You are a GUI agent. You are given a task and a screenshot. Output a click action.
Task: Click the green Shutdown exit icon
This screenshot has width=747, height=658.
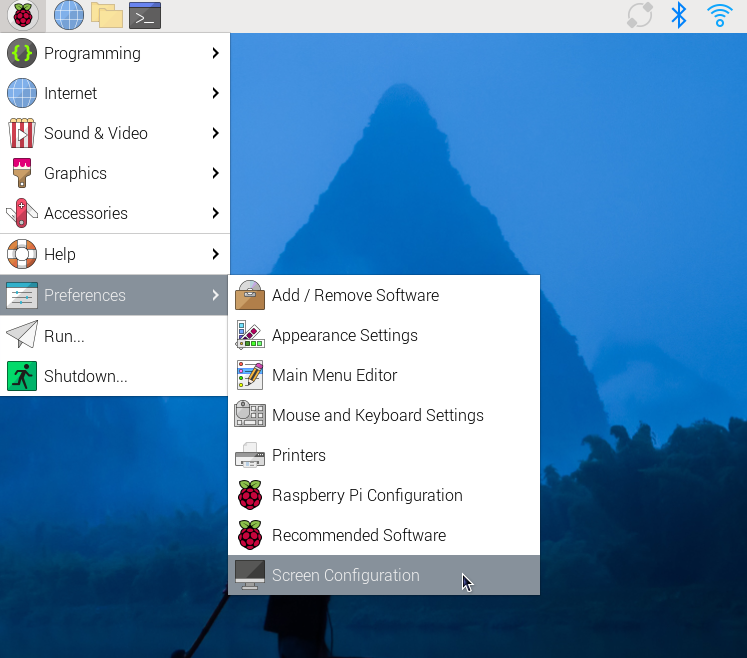coord(21,376)
